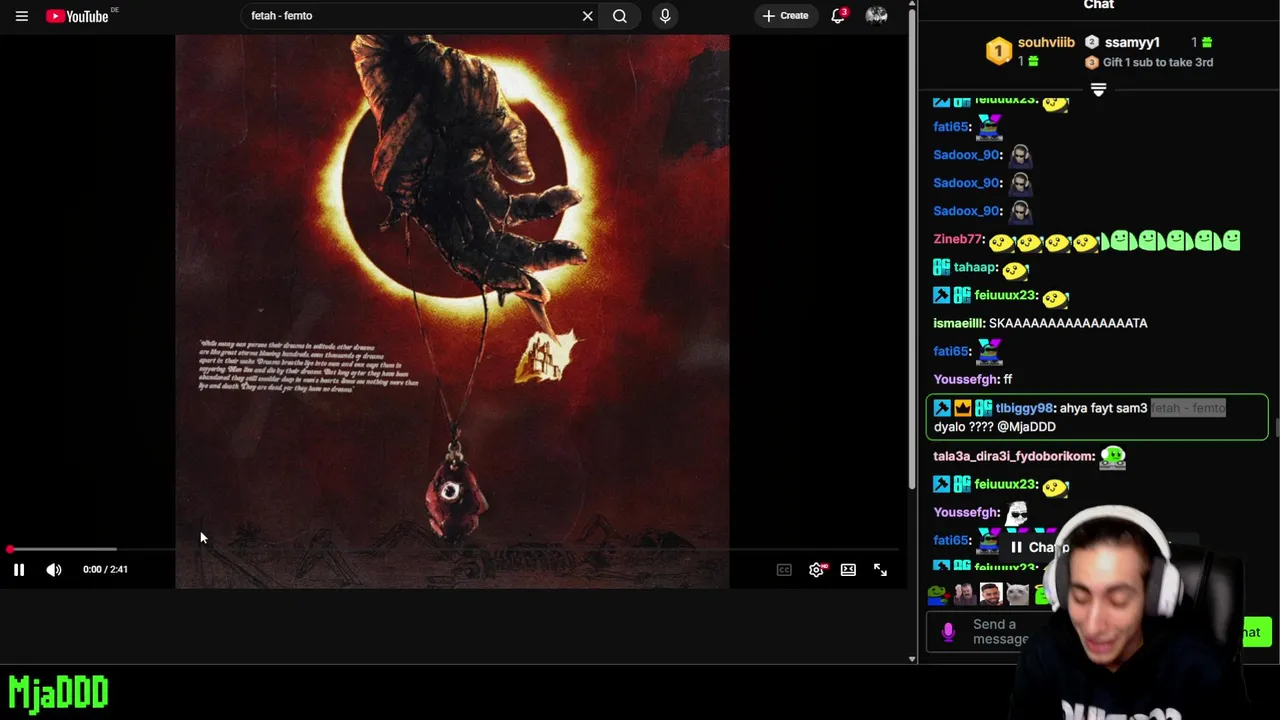Click Youssefgh's 'ff' message username

(966, 379)
